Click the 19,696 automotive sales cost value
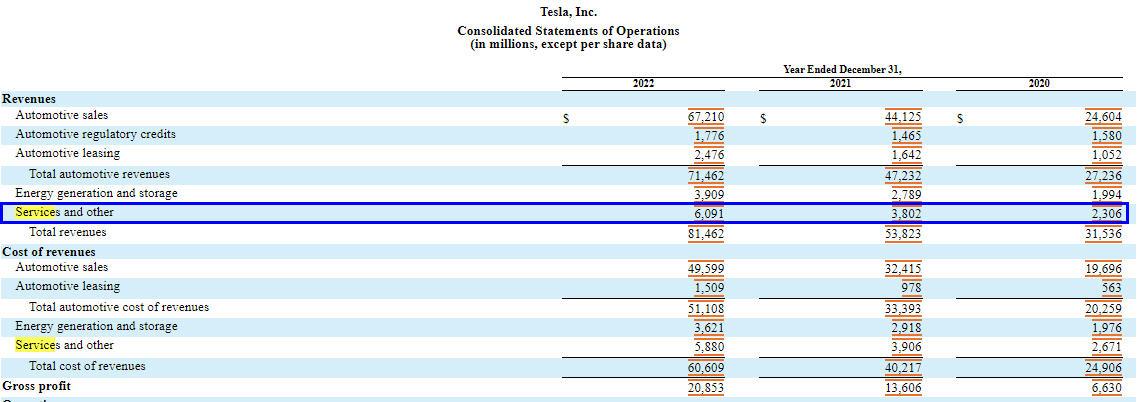The image size is (1143, 402). [x=1103, y=268]
